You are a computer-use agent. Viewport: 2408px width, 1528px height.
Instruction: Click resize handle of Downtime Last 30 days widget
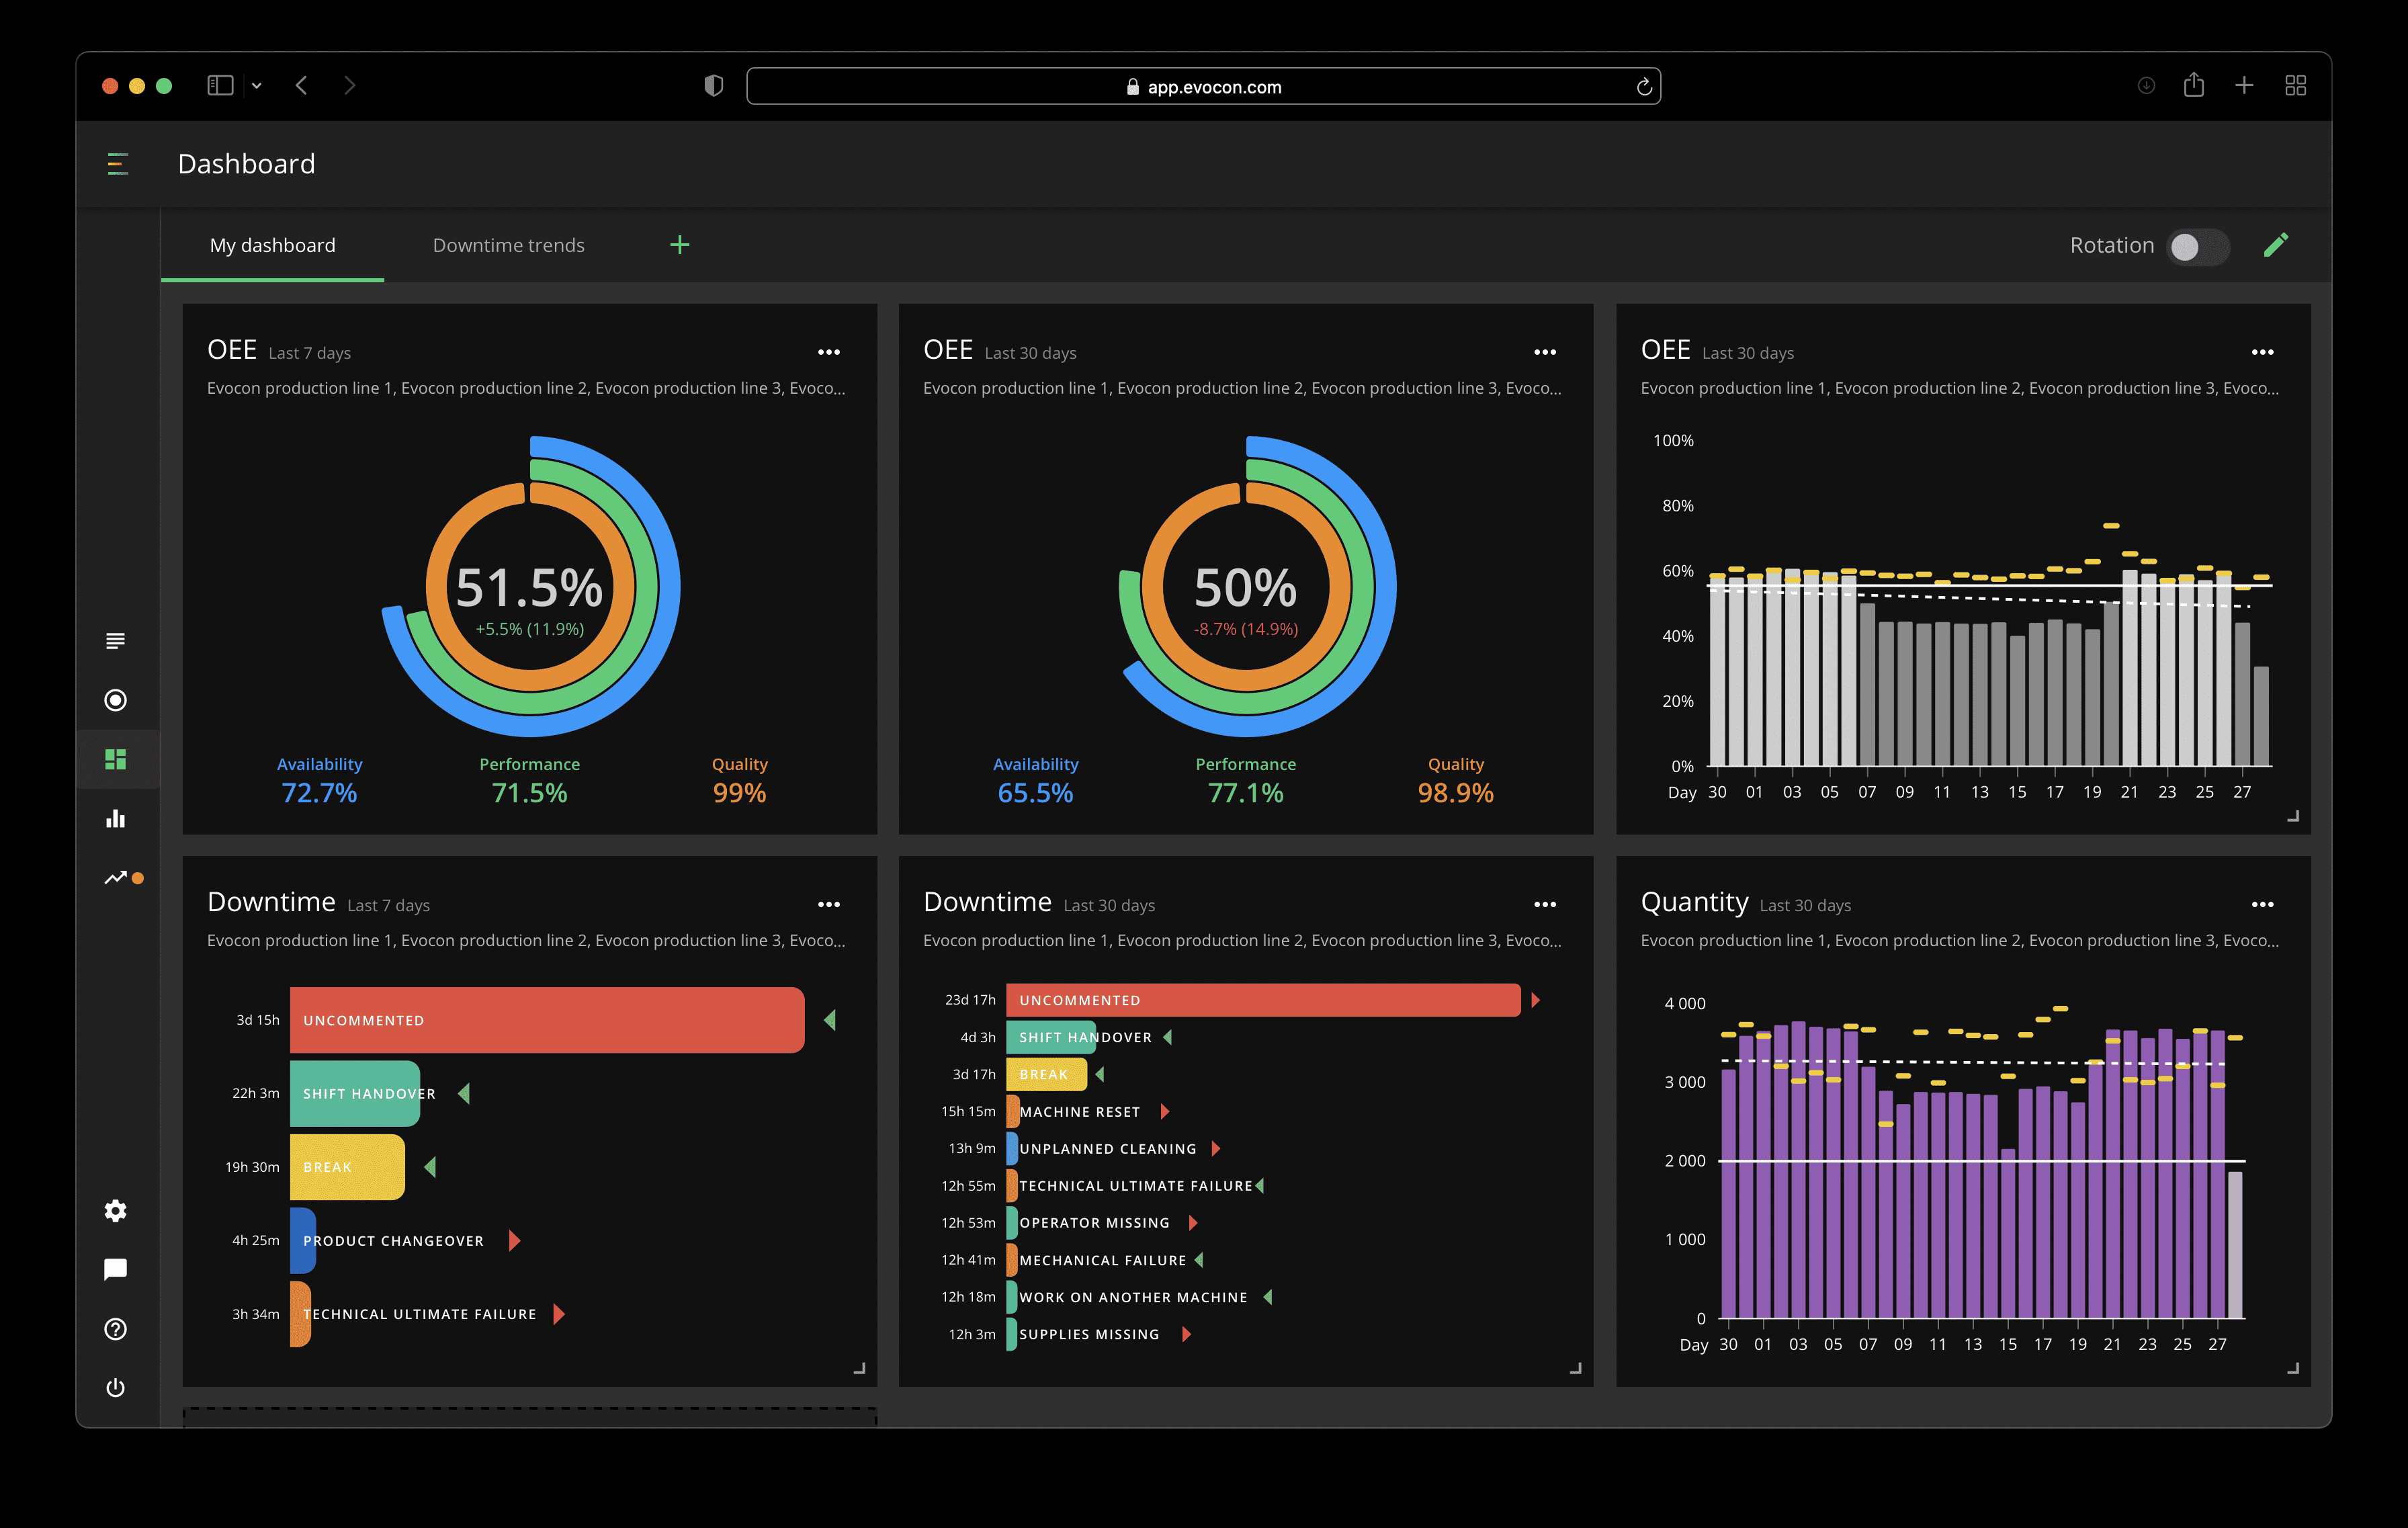[x=1576, y=1368]
